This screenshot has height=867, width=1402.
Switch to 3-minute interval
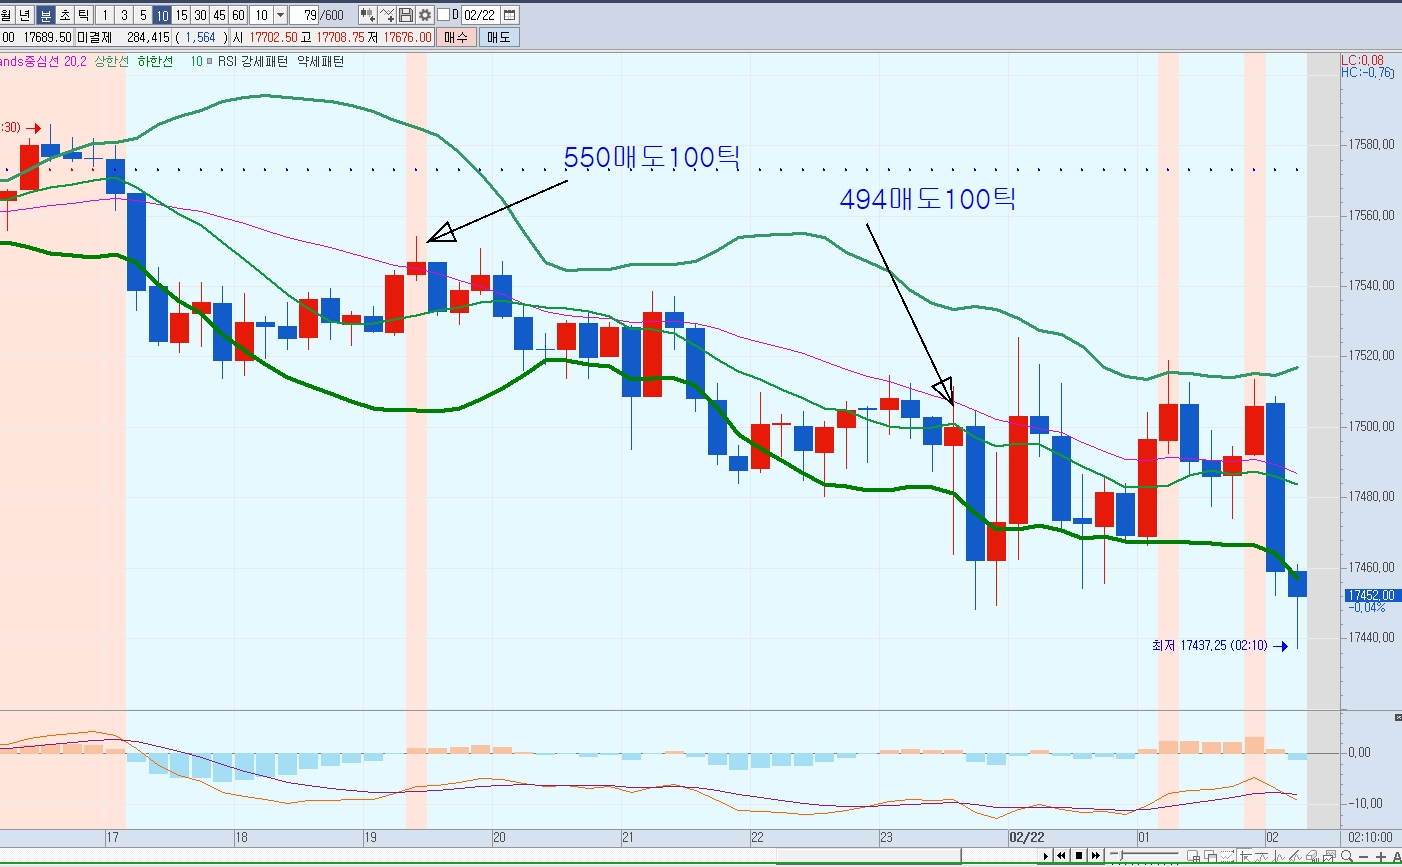pos(124,15)
